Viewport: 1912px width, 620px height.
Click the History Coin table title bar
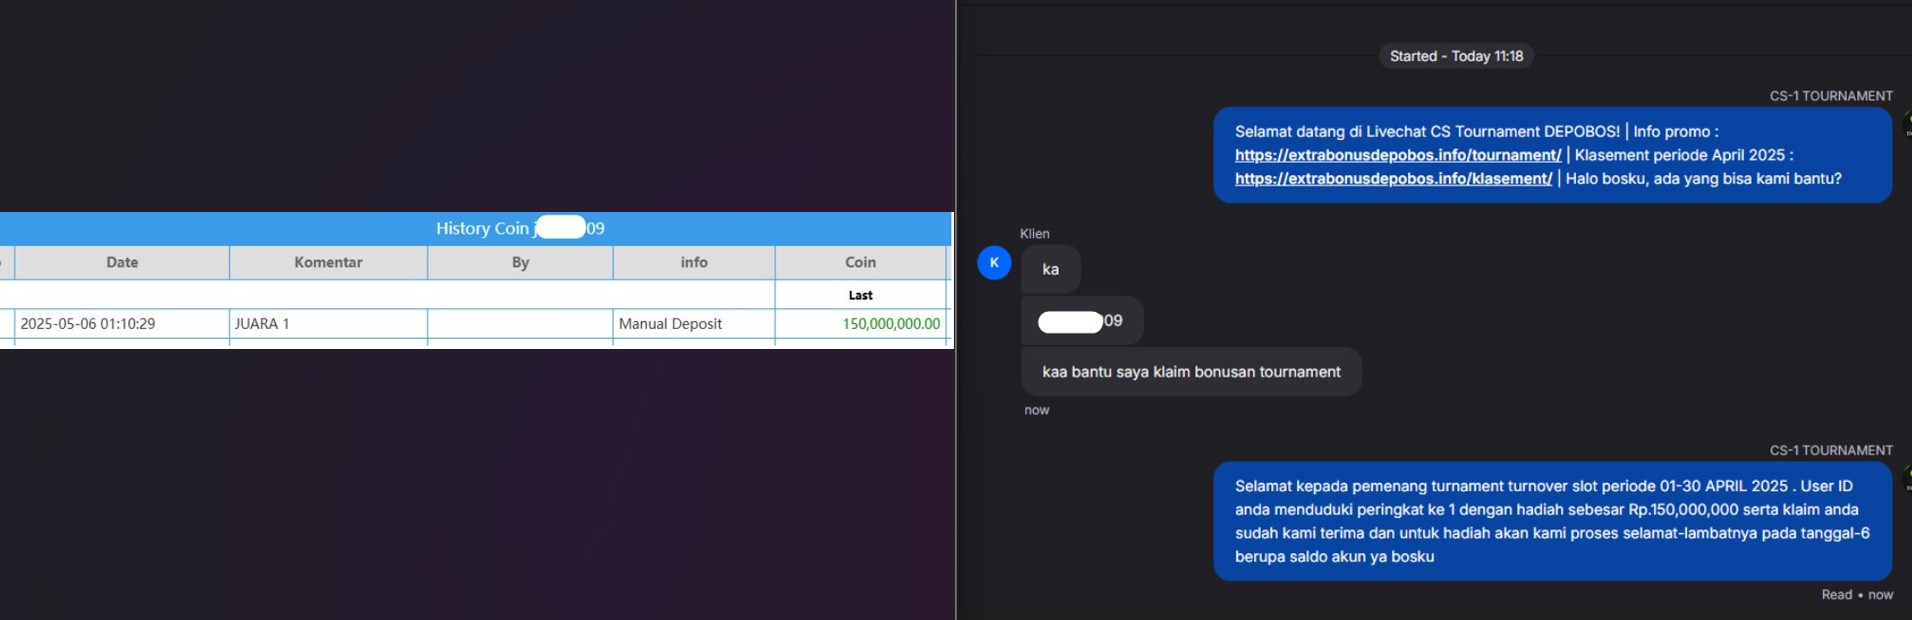(x=476, y=228)
